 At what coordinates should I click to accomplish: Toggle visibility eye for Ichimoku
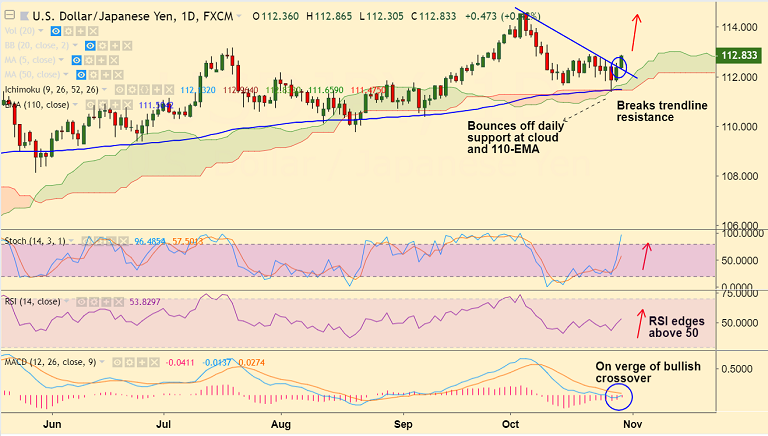[x=120, y=90]
